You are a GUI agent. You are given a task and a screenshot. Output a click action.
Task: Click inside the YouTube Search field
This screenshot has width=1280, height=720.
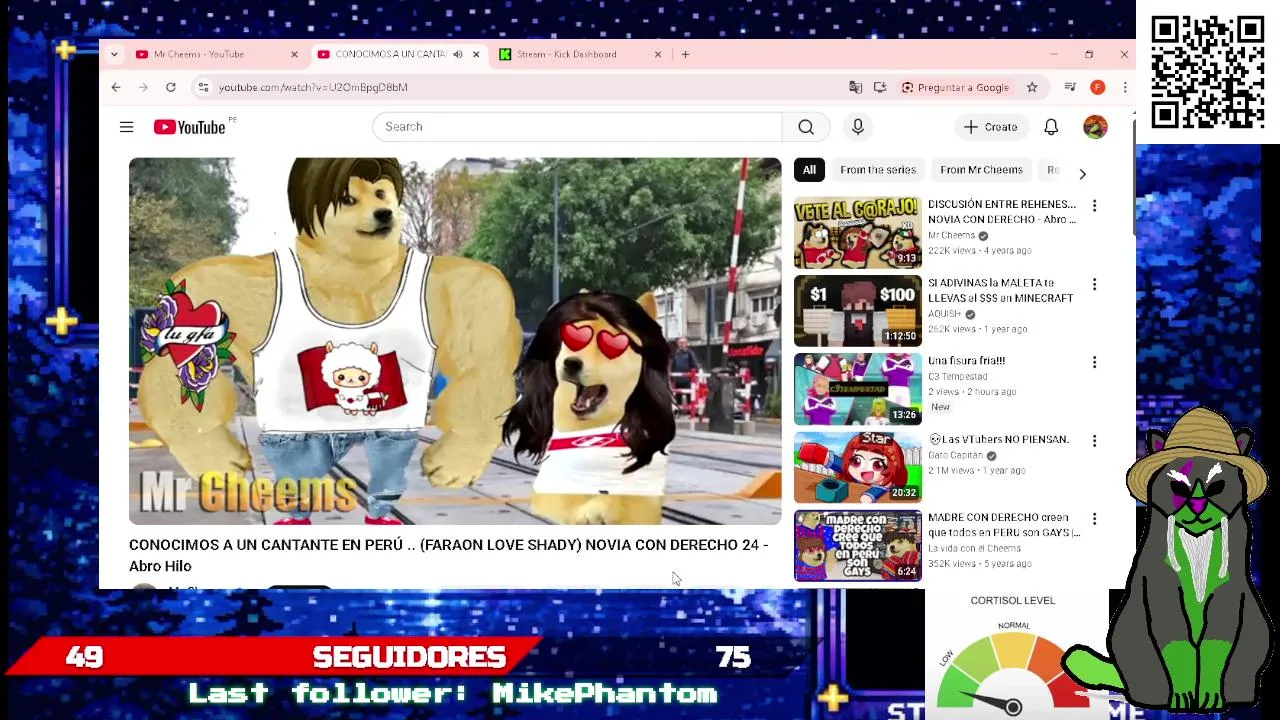577,127
